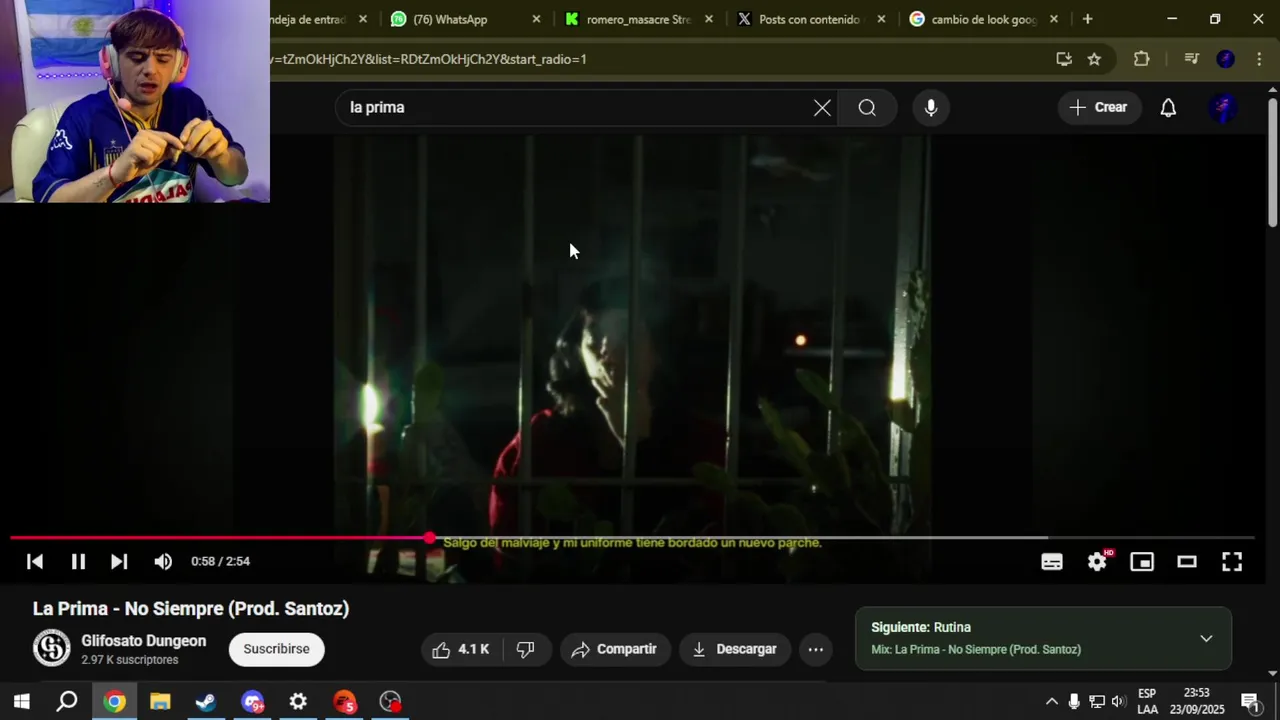This screenshot has width=1280, height=720.
Task: Click the Glifosato Dungeon channel avatar
Action: [52, 649]
